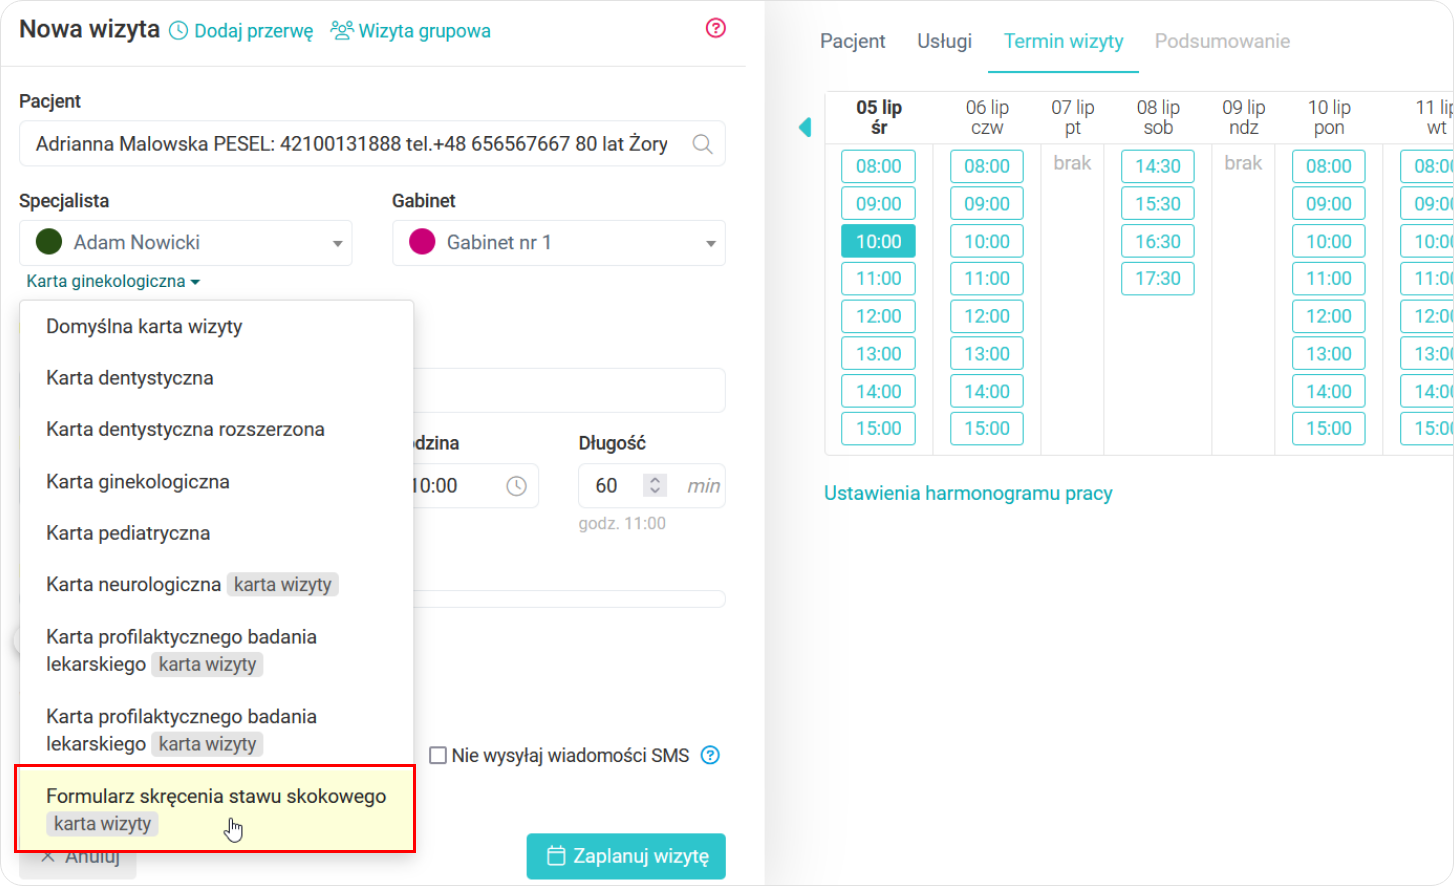
Task: Select the 08:00 slot on 10 lip
Action: 1329,166
